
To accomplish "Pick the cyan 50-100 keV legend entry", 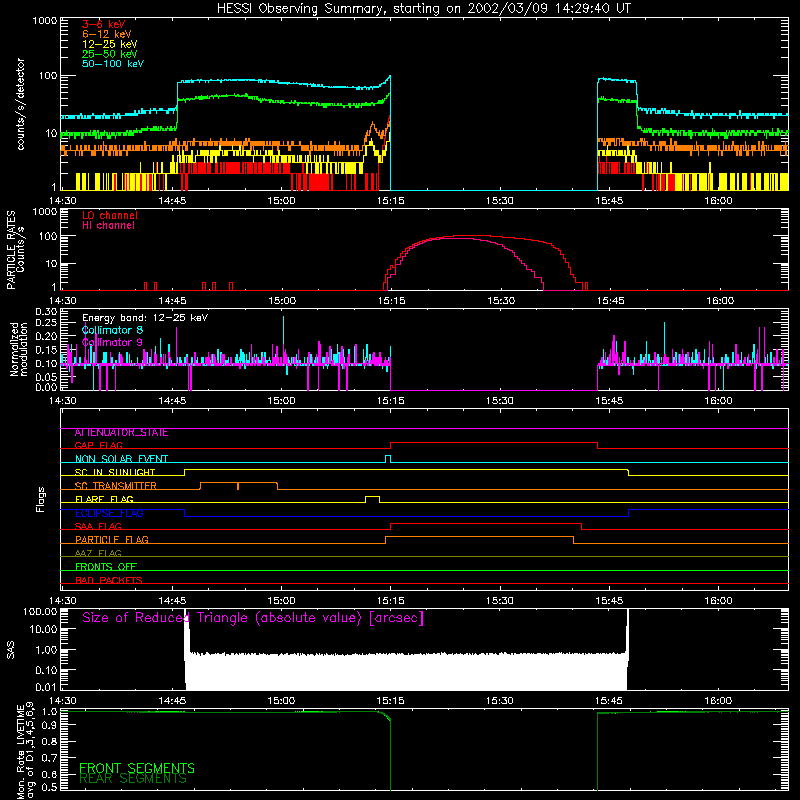I will coord(113,64).
